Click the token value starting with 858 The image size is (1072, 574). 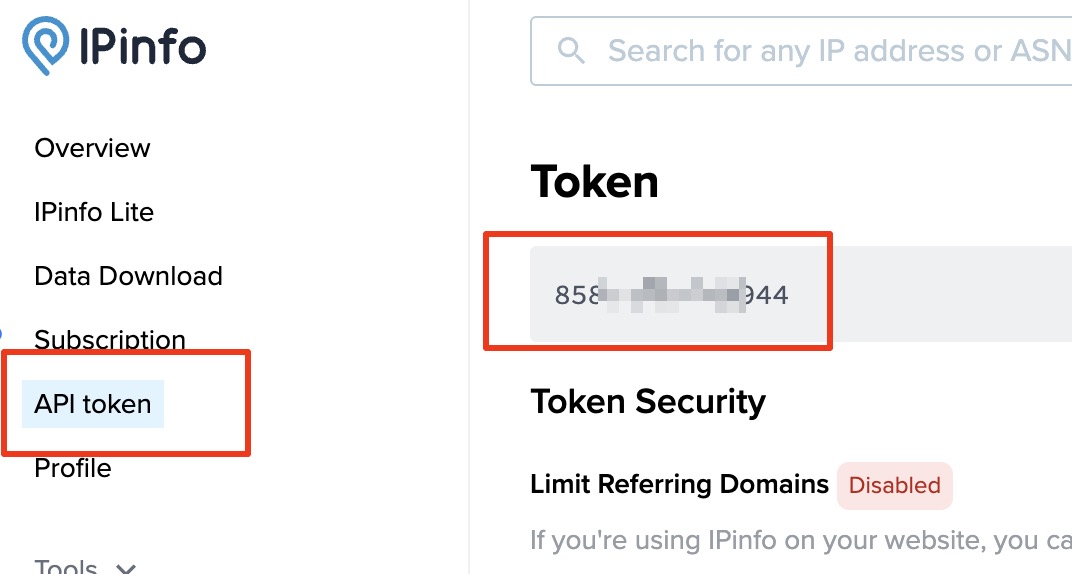point(671,295)
